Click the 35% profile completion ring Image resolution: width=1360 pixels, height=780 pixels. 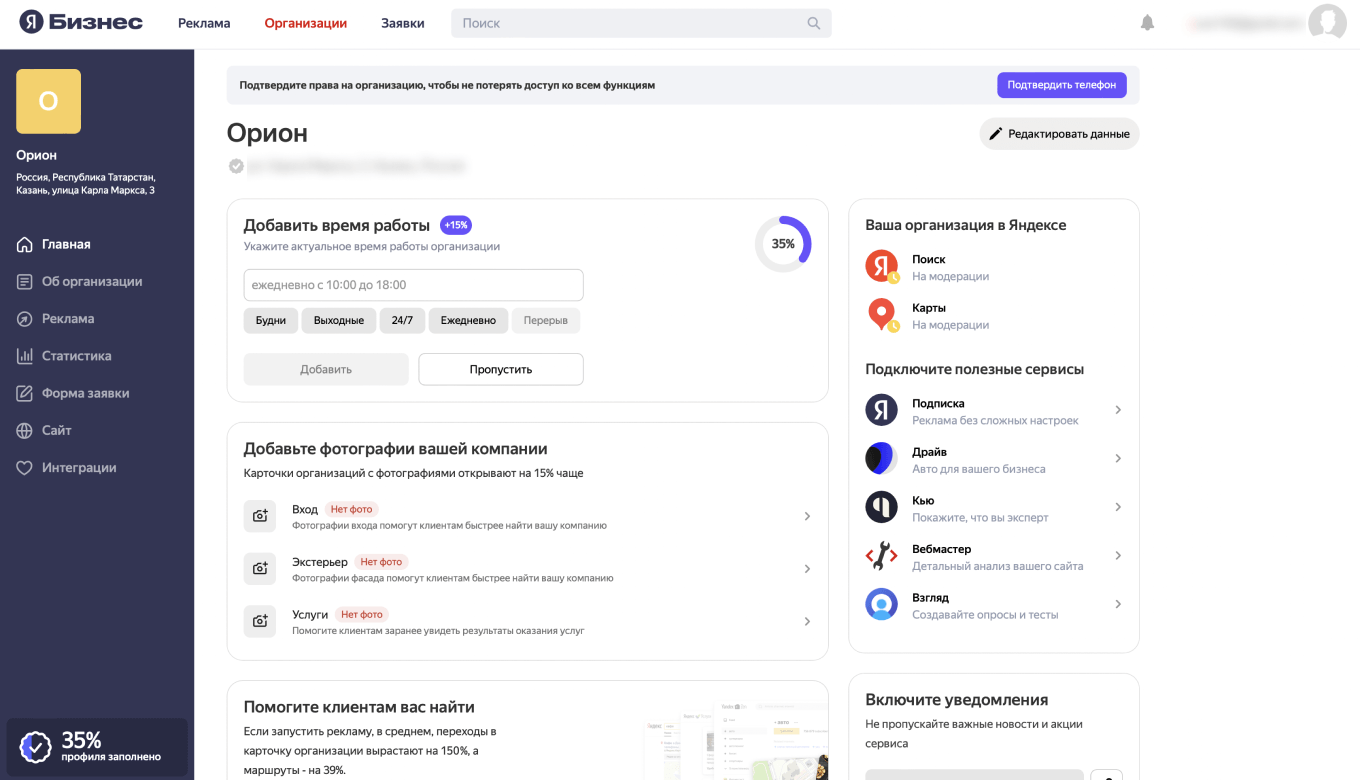pyautogui.click(x=783, y=242)
